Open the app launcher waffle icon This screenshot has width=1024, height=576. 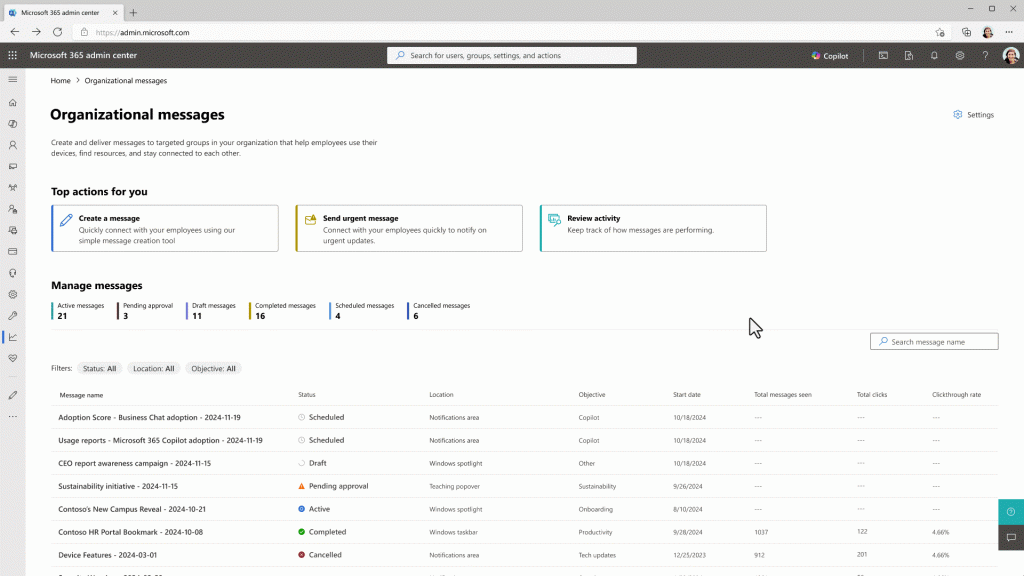click(x=12, y=56)
